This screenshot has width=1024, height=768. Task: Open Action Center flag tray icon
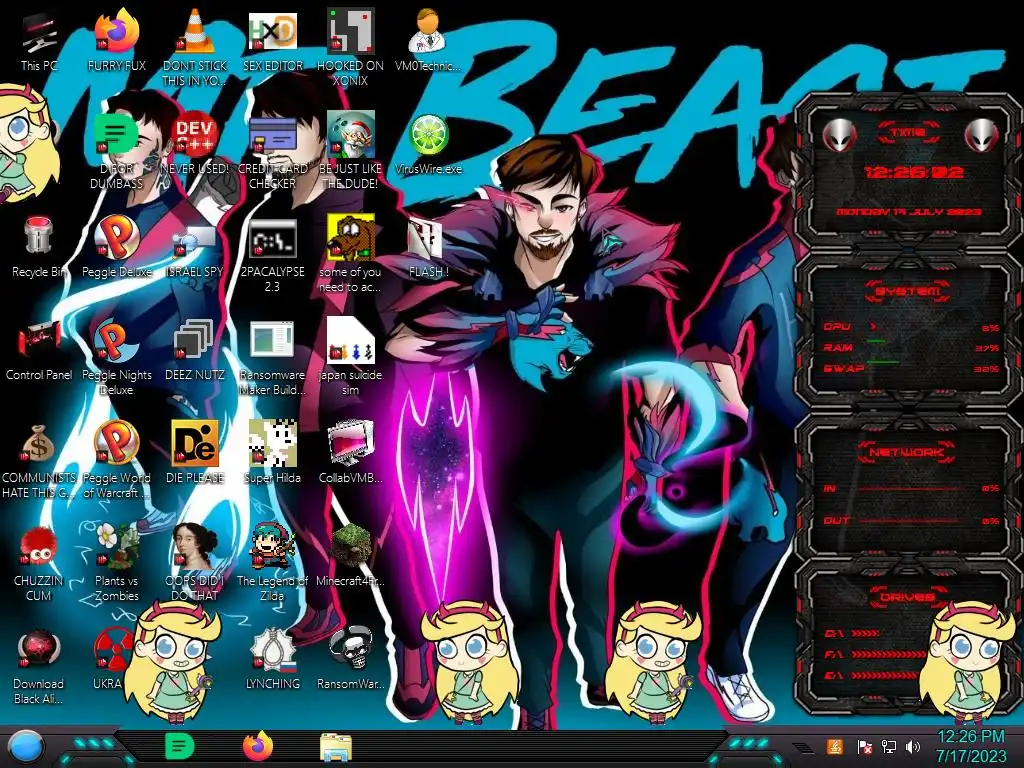coord(865,746)
